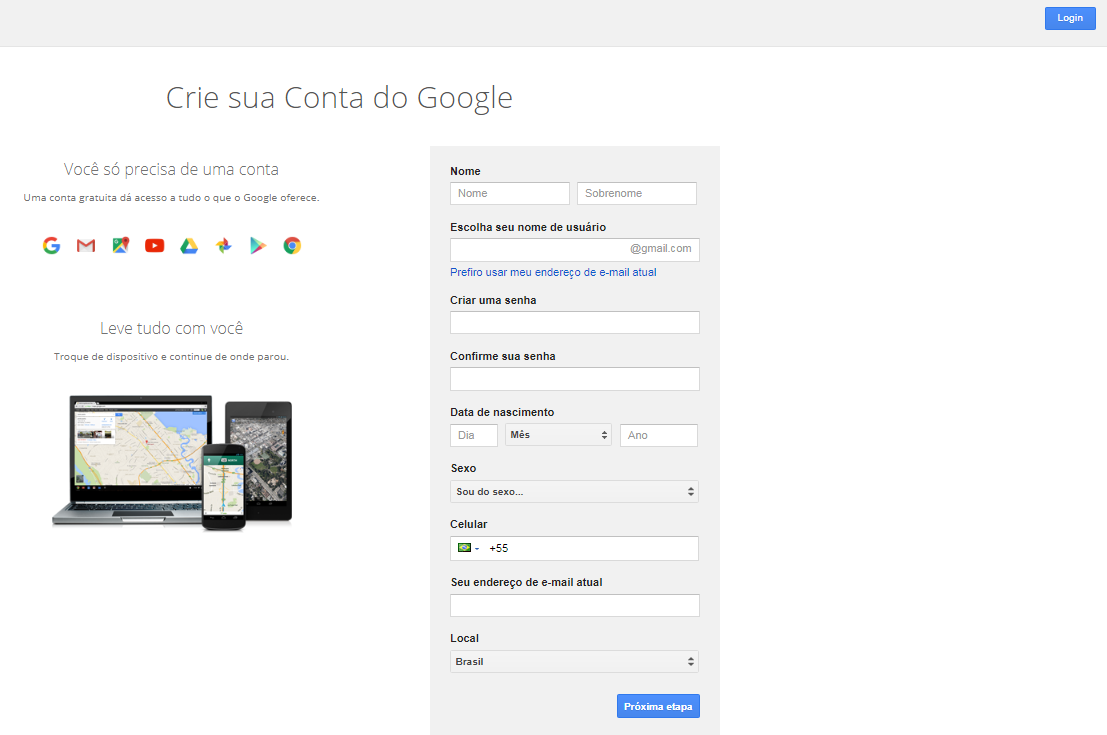
Task: Click the Leve tudo com você text
Action: [x=172, y=328]
